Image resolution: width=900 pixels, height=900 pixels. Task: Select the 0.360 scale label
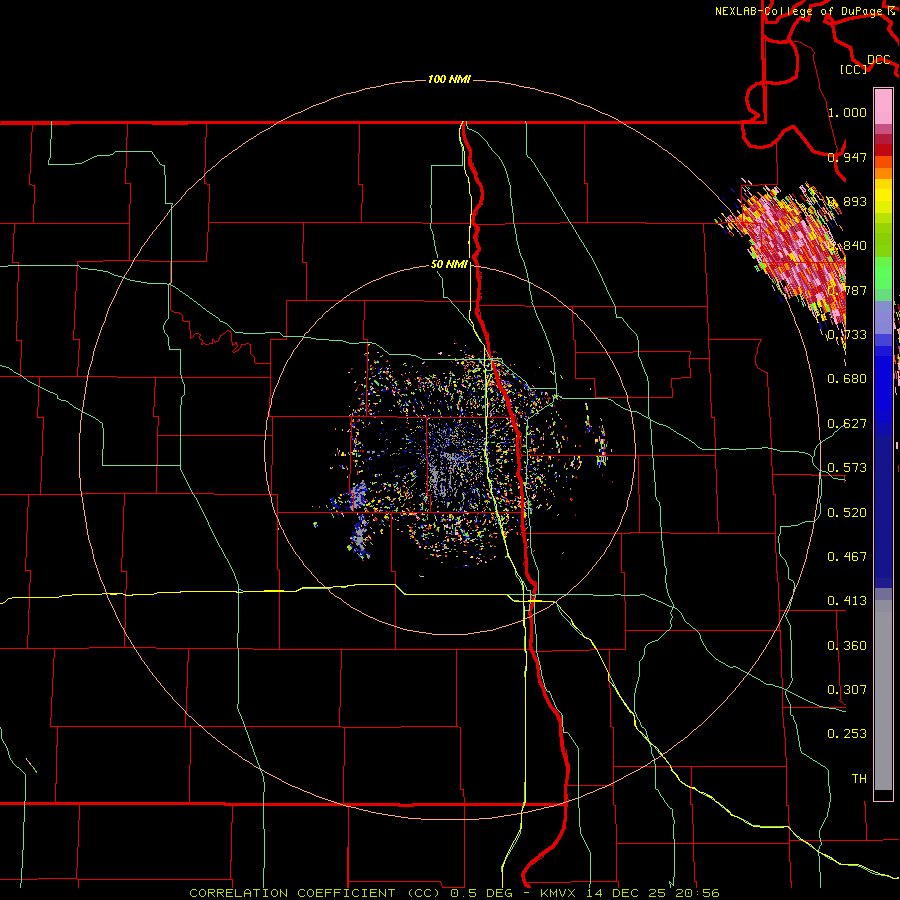(847, 645)
